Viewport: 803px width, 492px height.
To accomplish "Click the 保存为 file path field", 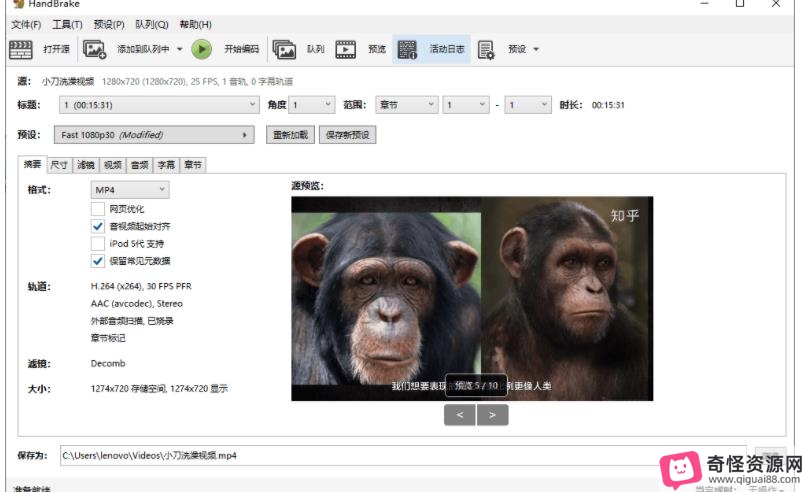I will (x=400, y=455).
